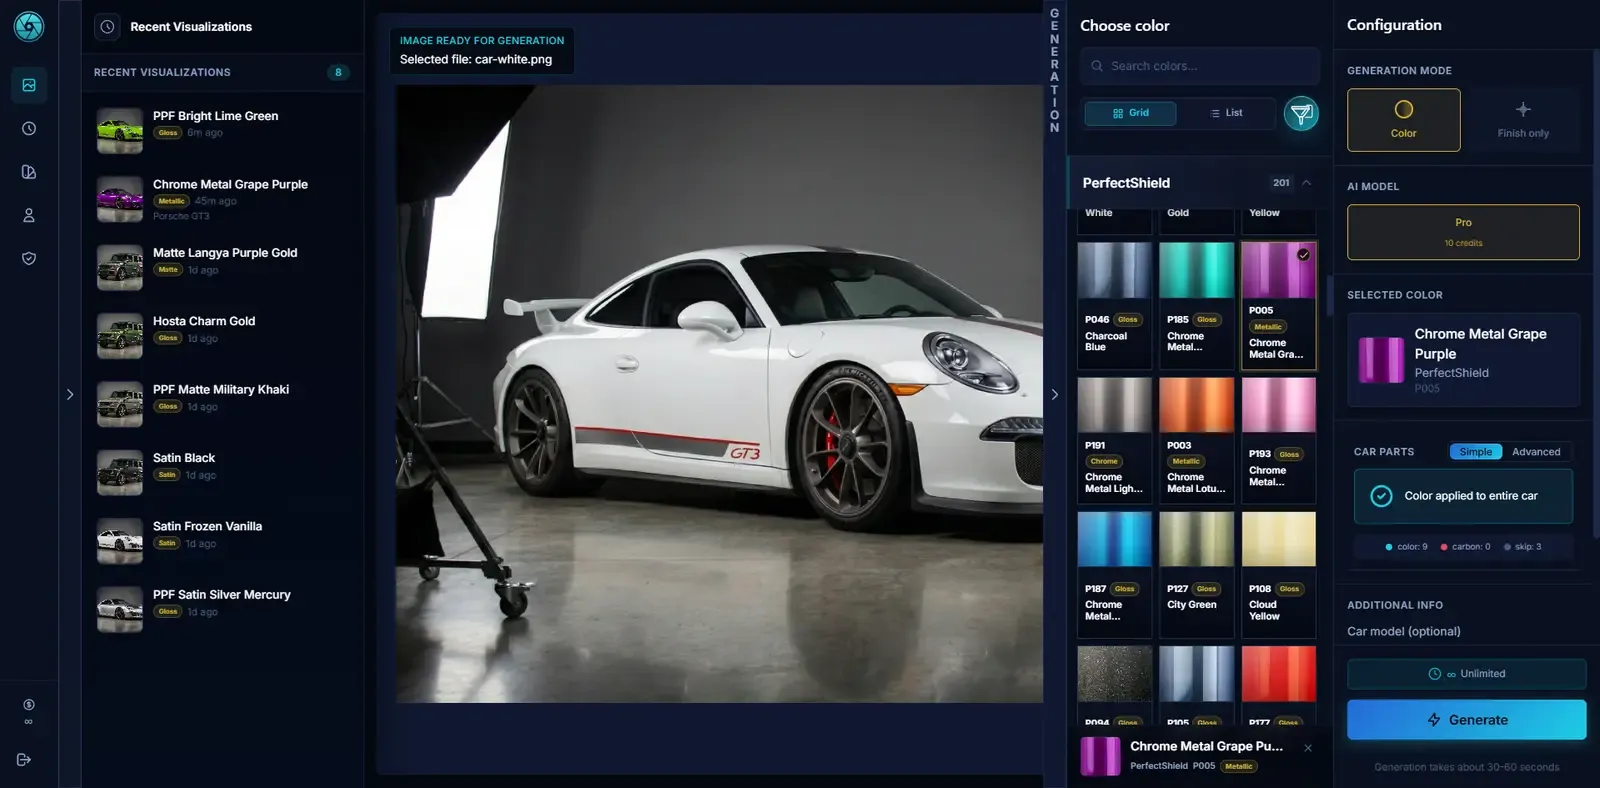
Task: Click the Generate button
Action: coord(1466,720)
